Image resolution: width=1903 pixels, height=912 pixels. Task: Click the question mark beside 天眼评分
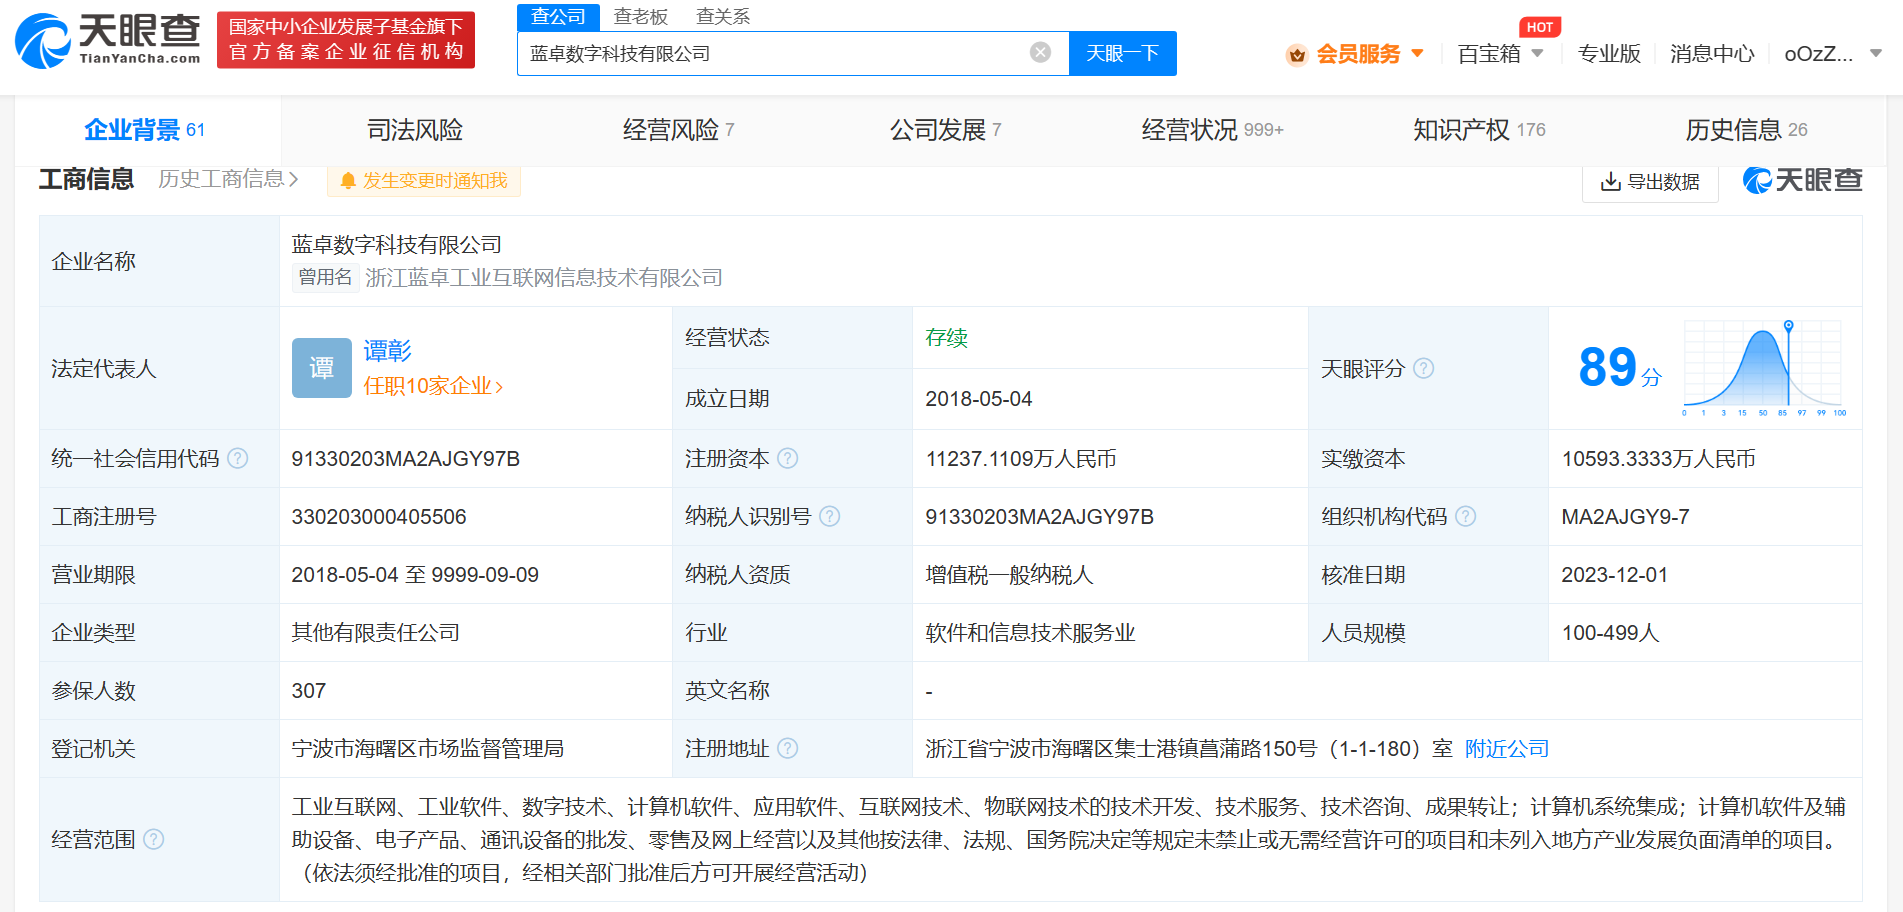pos(1424,368)
